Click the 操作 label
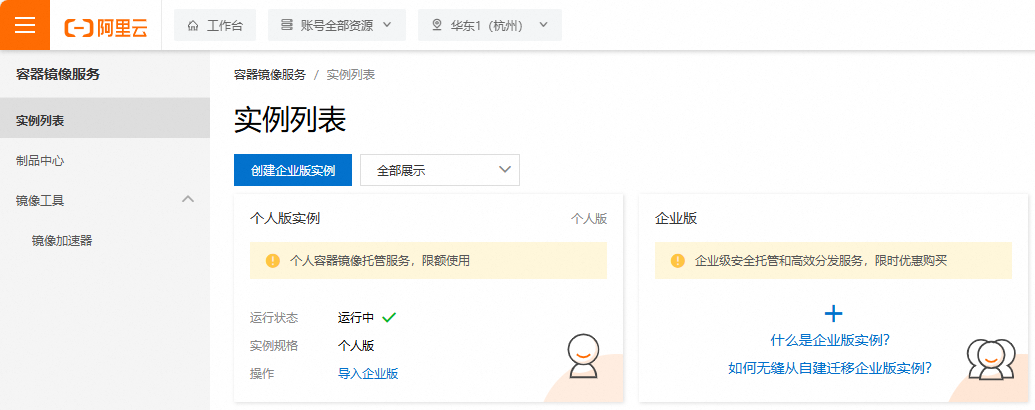This screenshot has width=1035, height=410. click(262, 374)
